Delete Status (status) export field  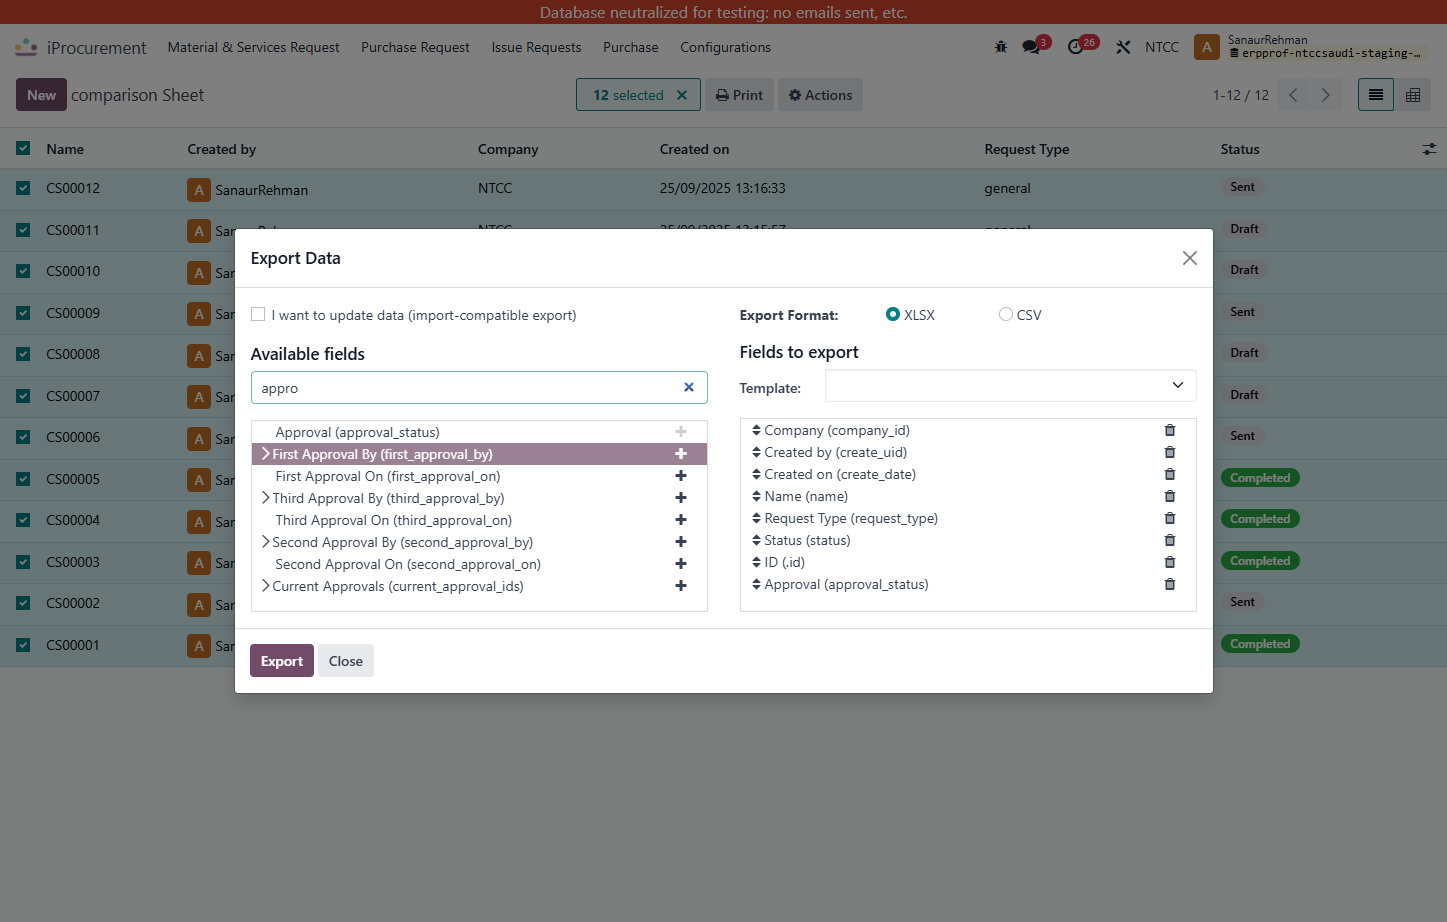1170,540
